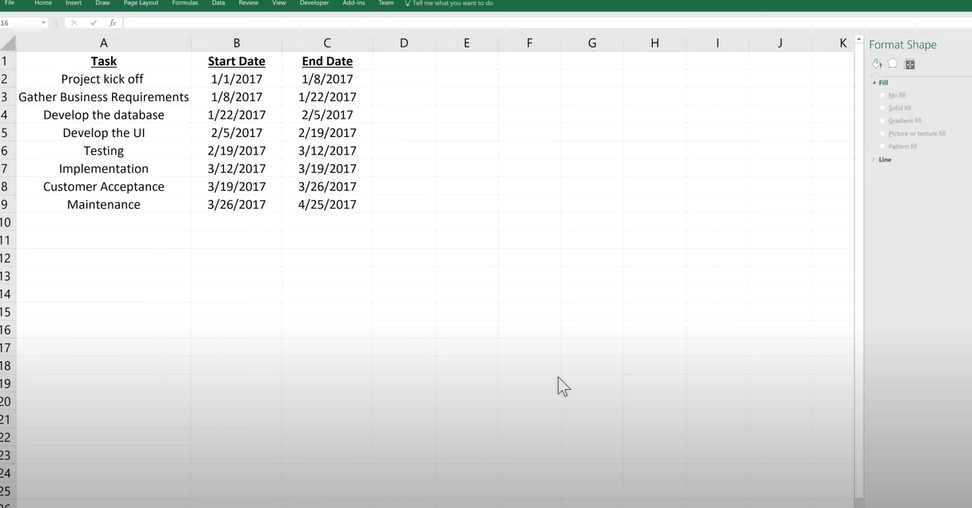Select row 1 header

tap(7, 61)
